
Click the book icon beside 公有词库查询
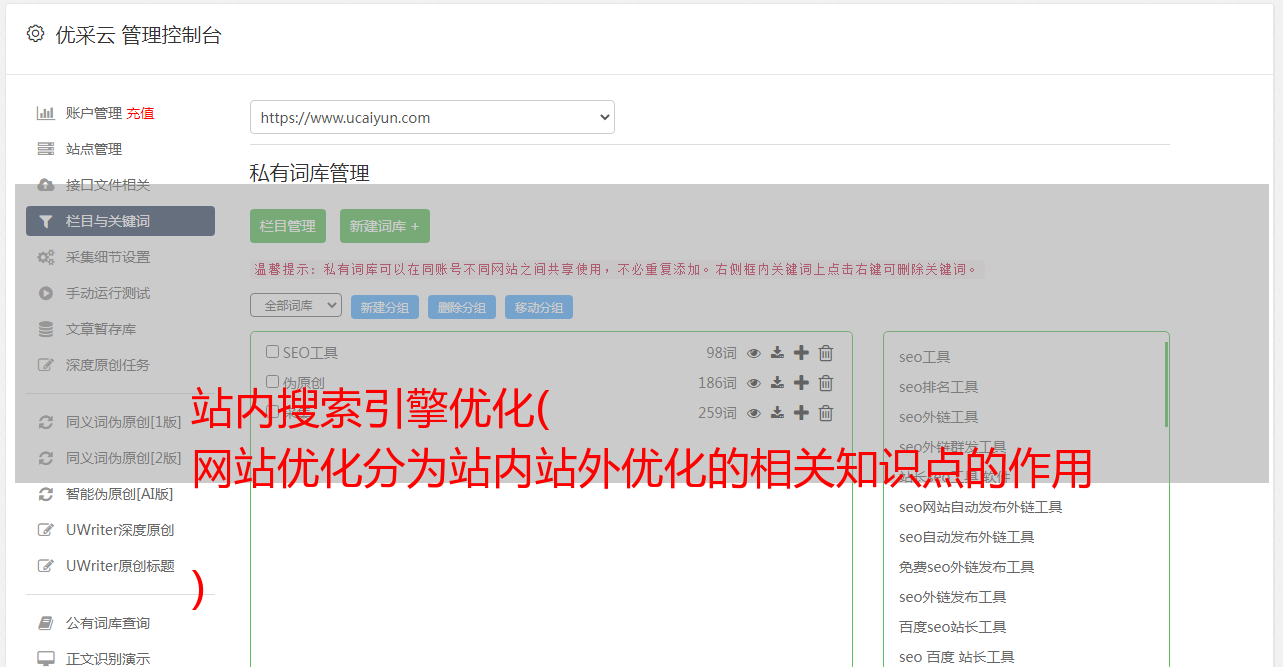46,623
